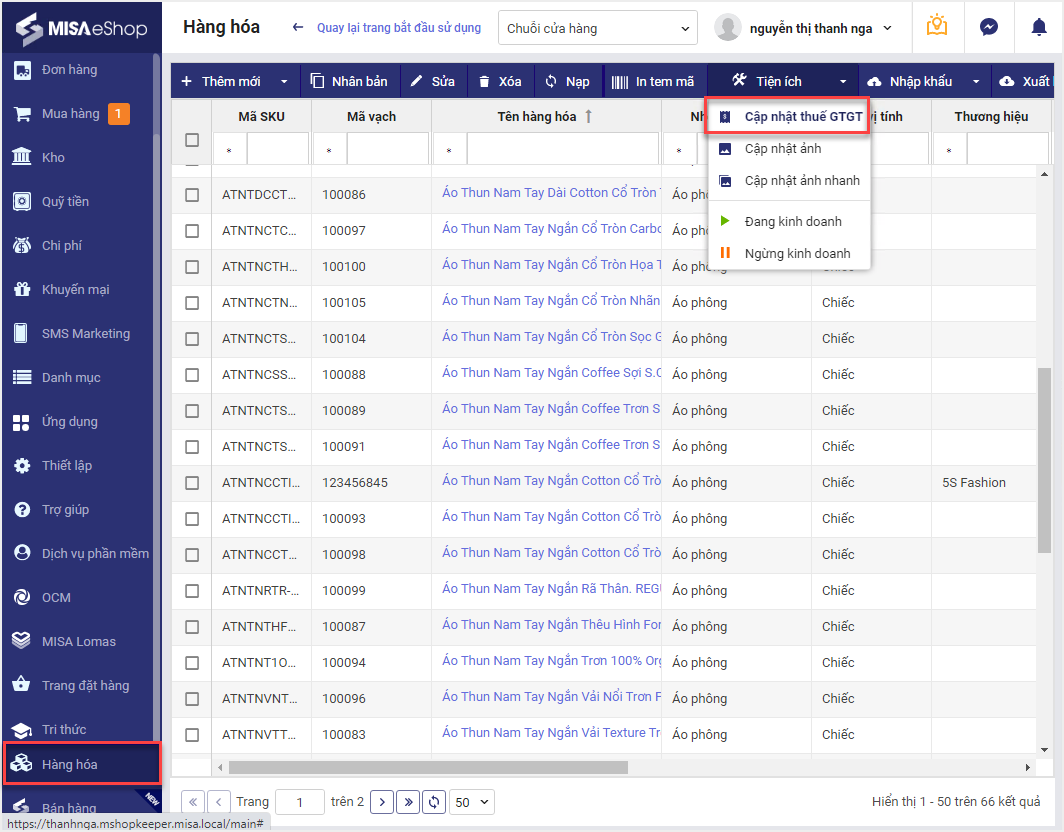This screenshot has height=832, width=1064.
Task: Click the Quỹ tiền safe icon
Action: (x=22, y=202)
